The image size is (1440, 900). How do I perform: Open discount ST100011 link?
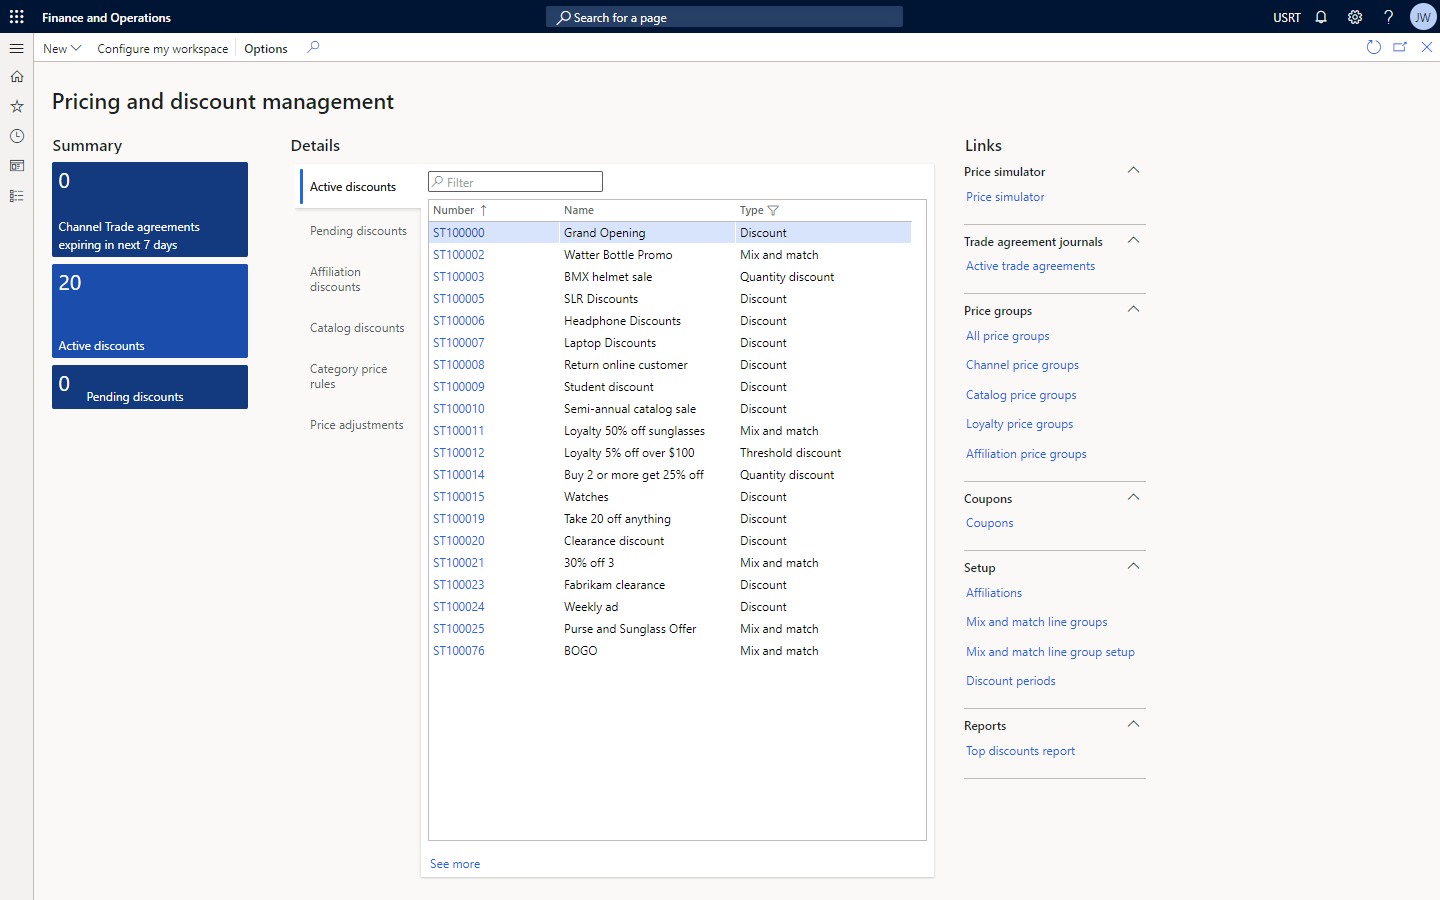(x=459, y=431)
